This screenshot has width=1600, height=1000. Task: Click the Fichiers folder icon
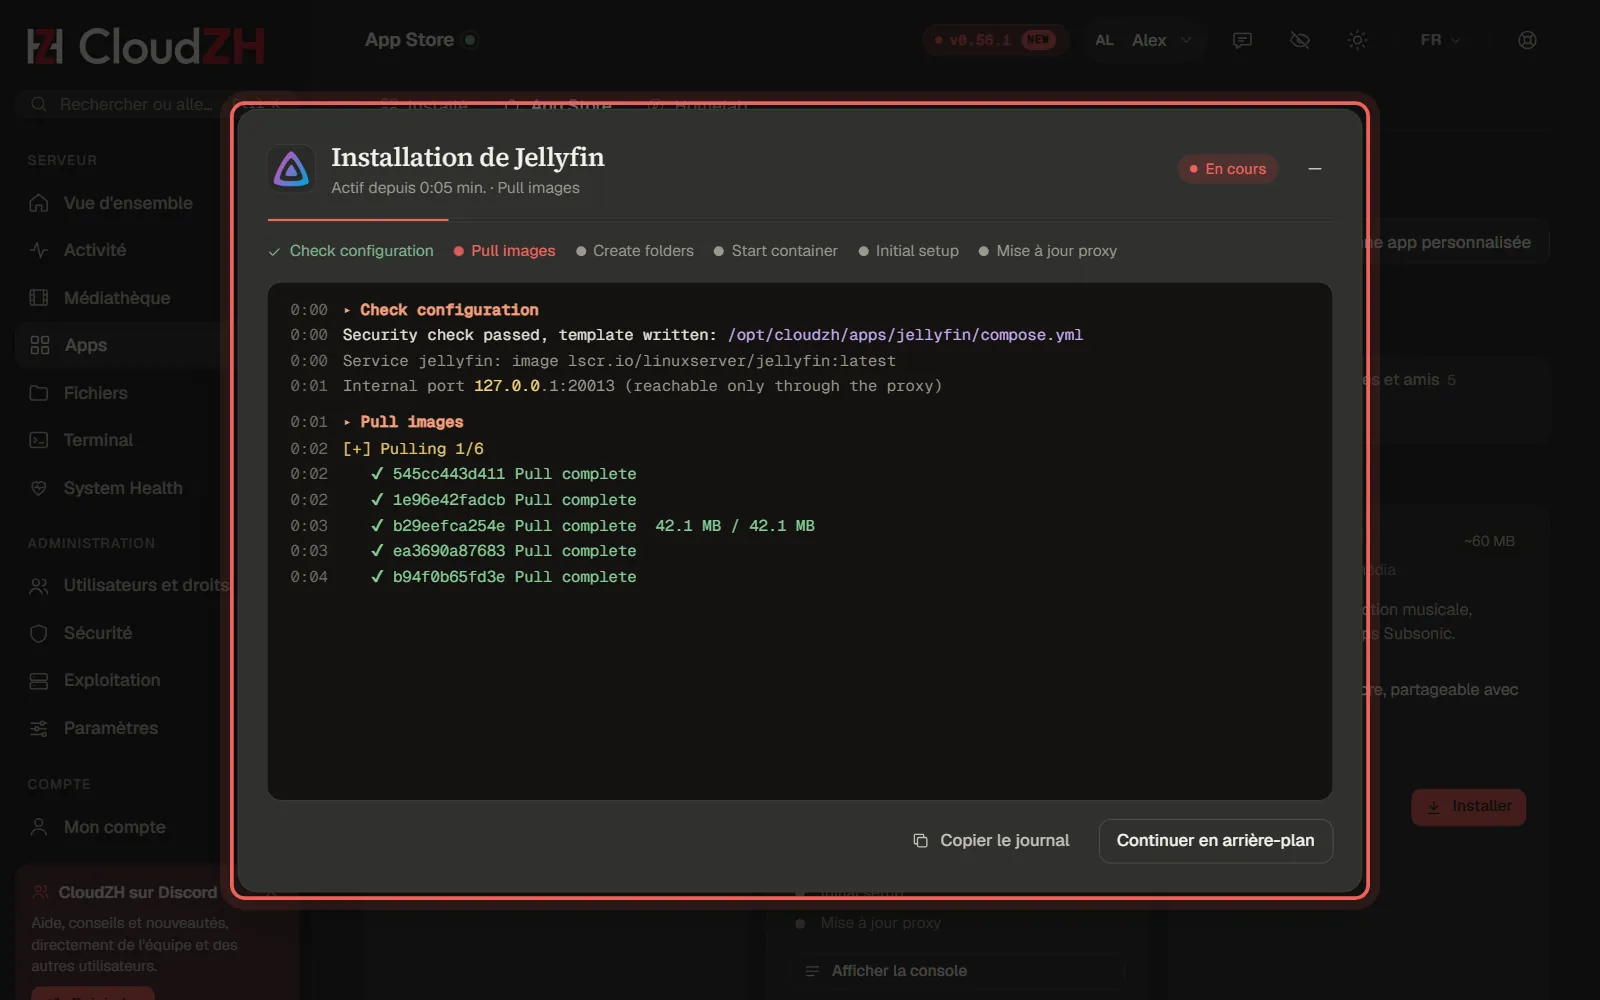coord(39,393)
